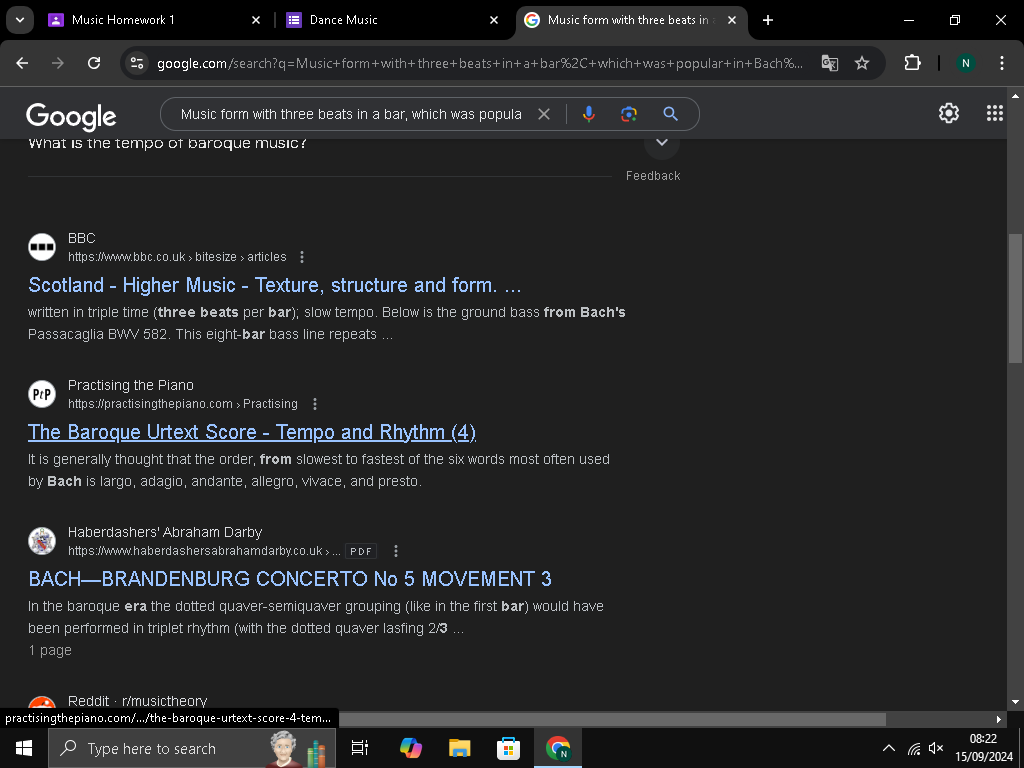Click the Practising the Piano favicon
Screen dimensions: 1024x768
click(x=42, y=394)
